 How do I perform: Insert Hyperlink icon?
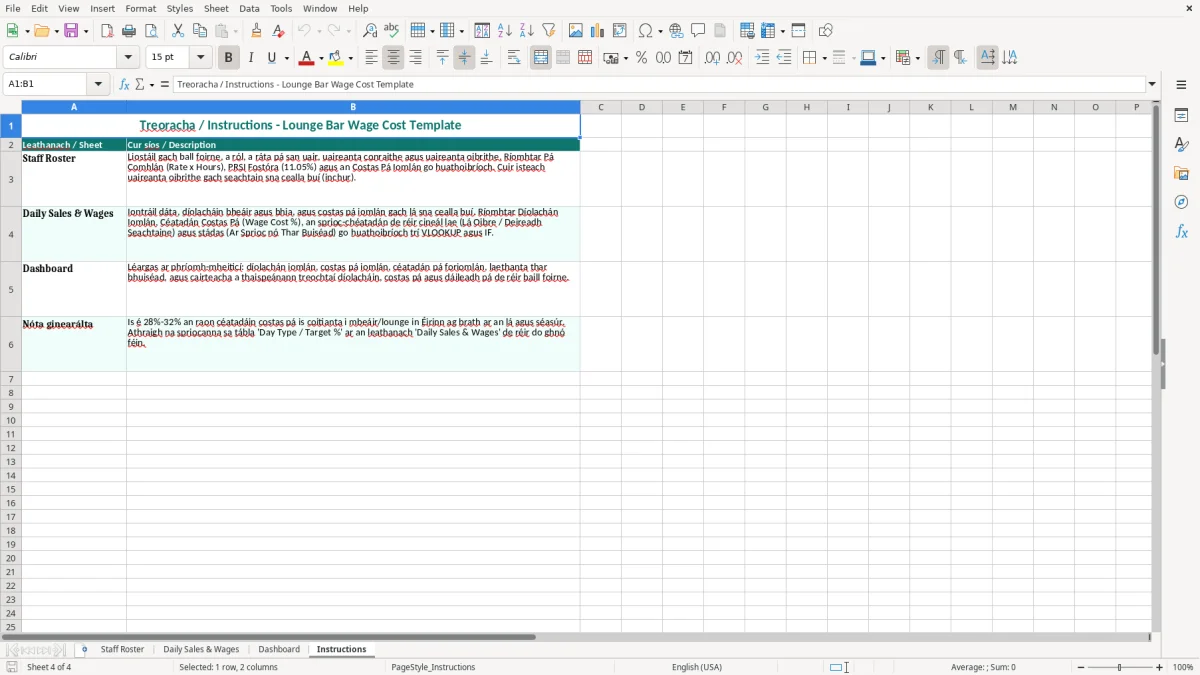click(676, 31)
